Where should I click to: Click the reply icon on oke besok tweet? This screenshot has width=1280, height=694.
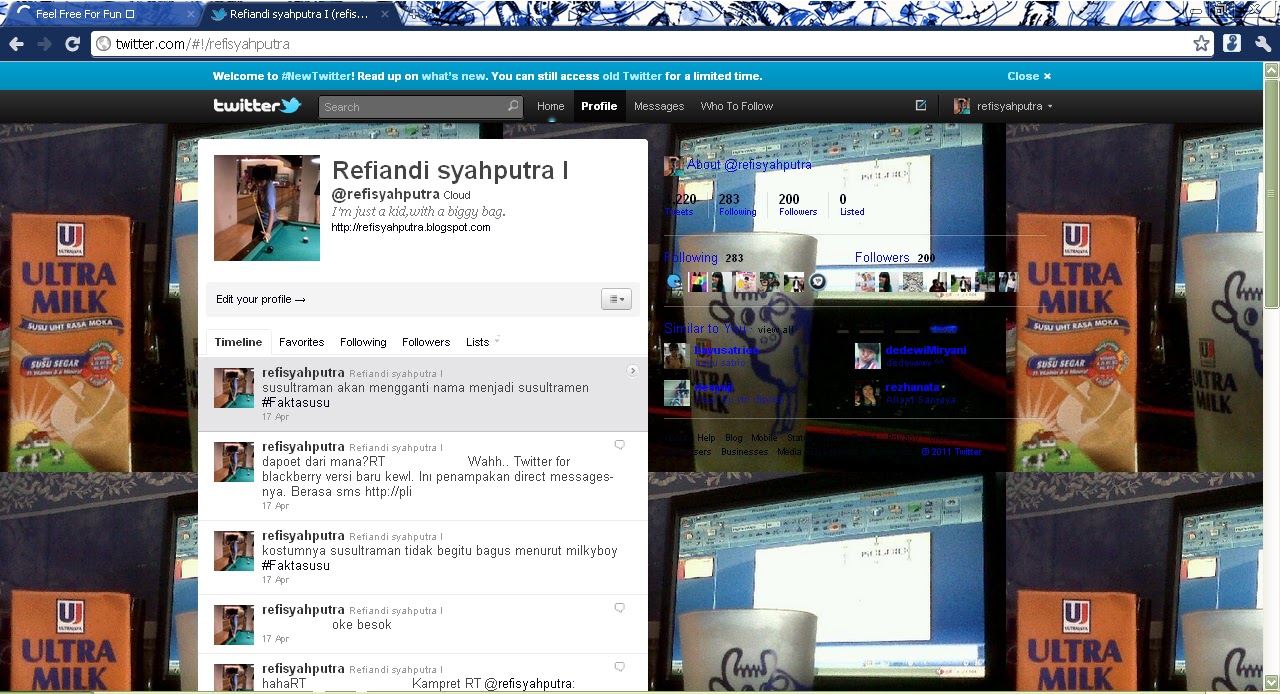619,608
